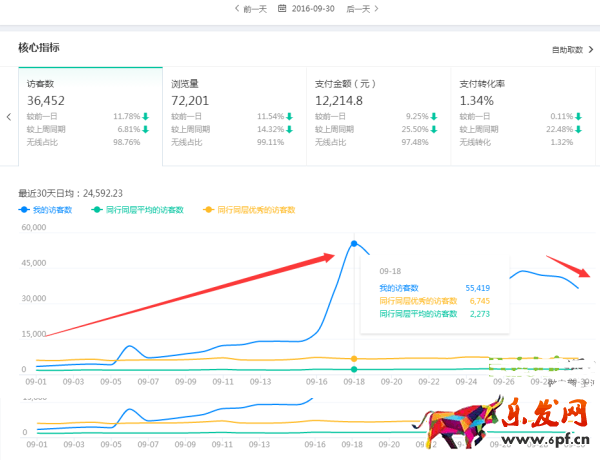Go to previous day with 前一天
Viewport: 600px width, 460px height.
[251, 8]
